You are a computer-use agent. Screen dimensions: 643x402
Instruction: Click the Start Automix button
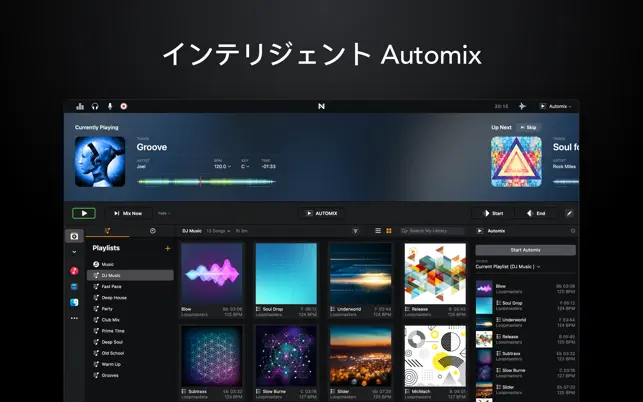point(525,250)
